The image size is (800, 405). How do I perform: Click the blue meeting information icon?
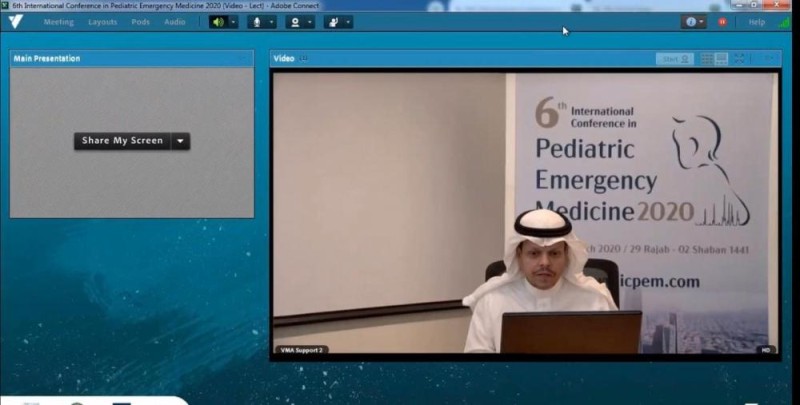coord(691,22)
